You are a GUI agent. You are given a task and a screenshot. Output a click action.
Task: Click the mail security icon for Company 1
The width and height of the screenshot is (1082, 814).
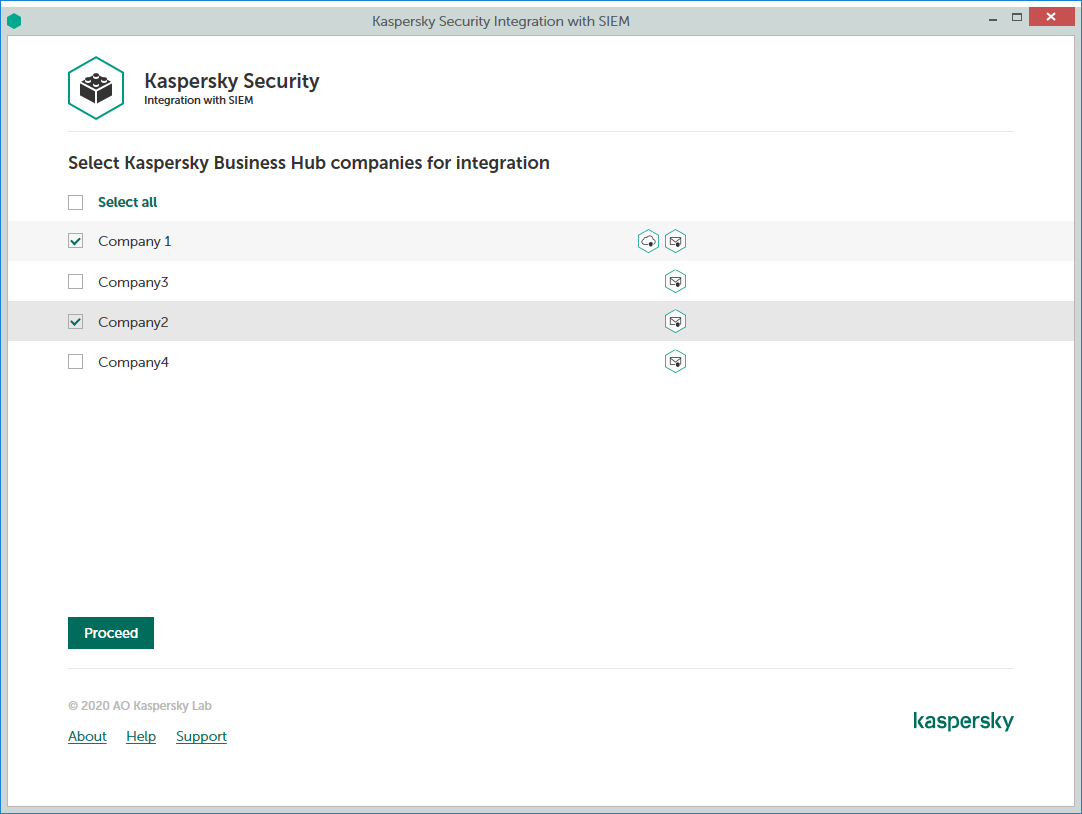coord(676,241)
